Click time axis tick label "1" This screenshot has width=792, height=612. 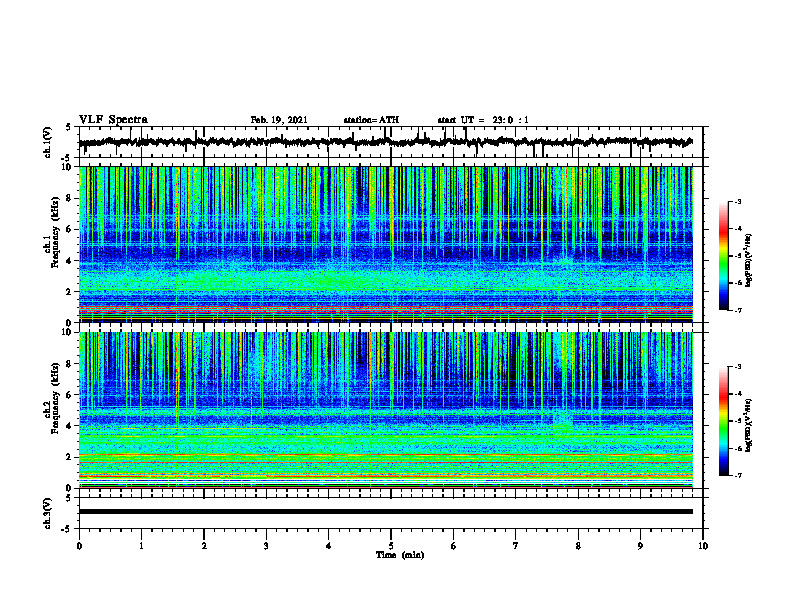[141, 546]
